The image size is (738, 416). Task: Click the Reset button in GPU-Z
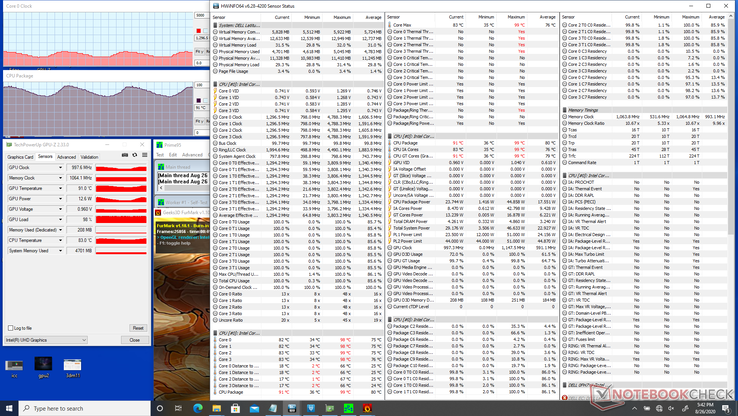(x=138, y=328)
